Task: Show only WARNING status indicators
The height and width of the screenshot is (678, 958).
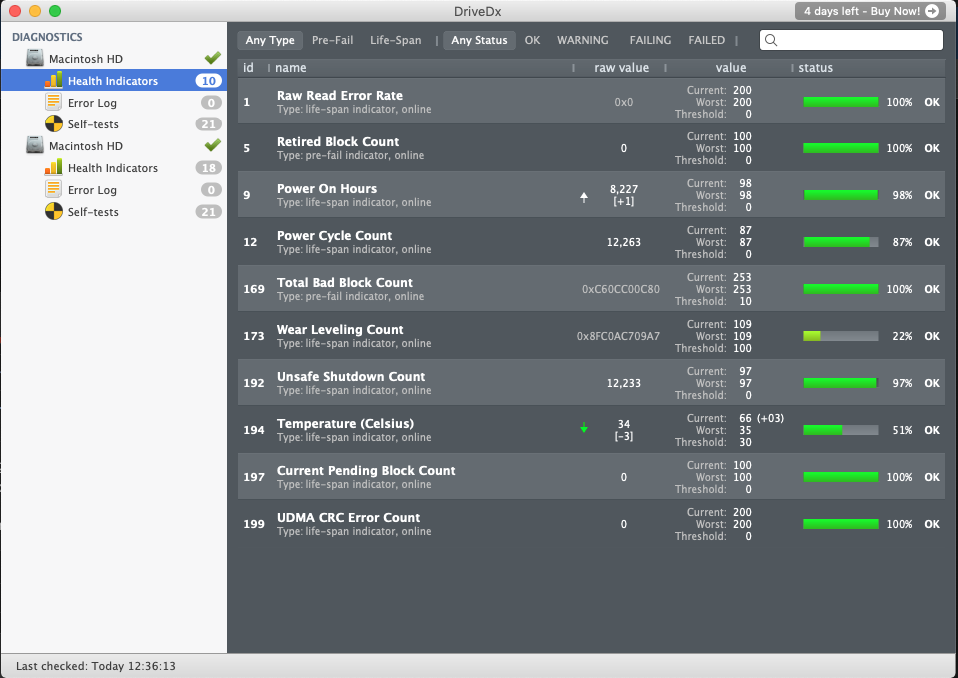Action: [582, 40]
